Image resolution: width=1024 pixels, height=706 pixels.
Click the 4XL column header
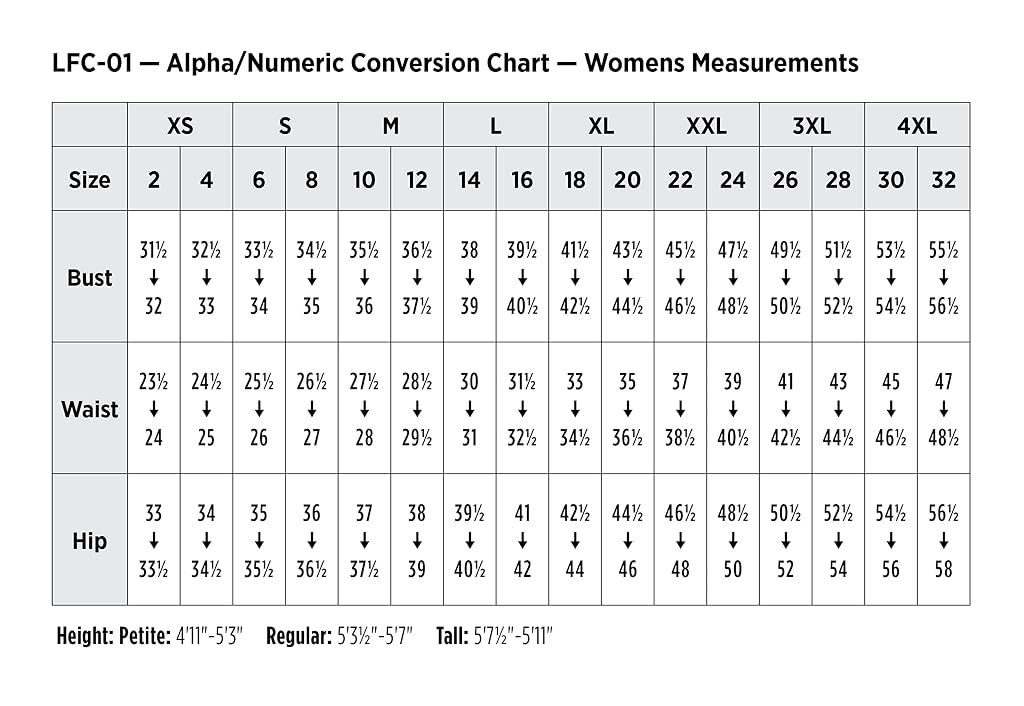tap(917, 125)
